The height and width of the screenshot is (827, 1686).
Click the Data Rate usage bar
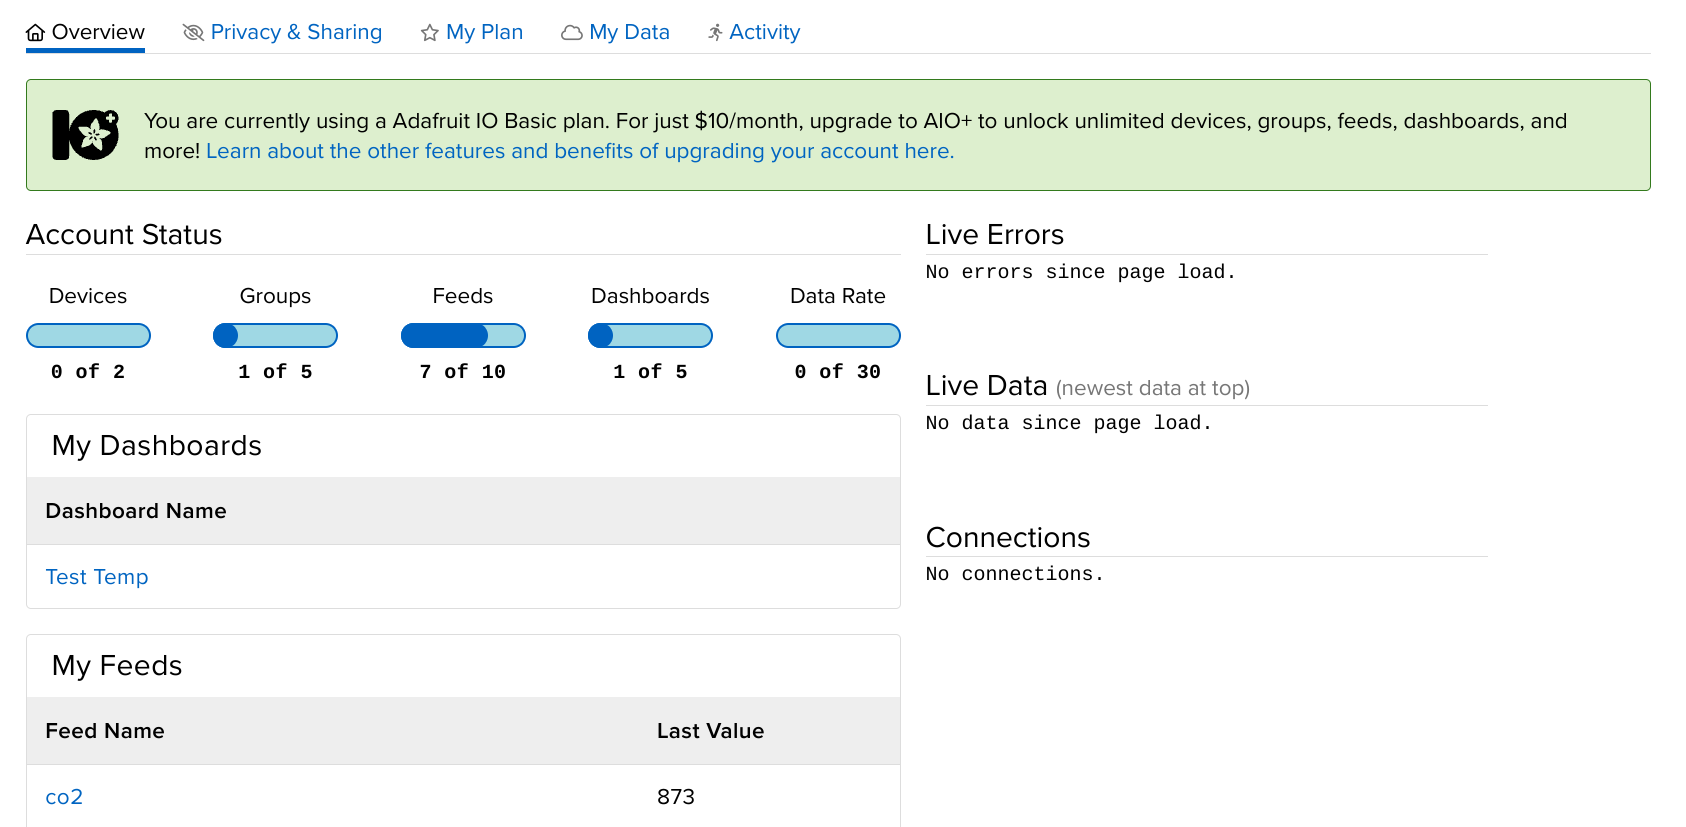click(838, 336)
